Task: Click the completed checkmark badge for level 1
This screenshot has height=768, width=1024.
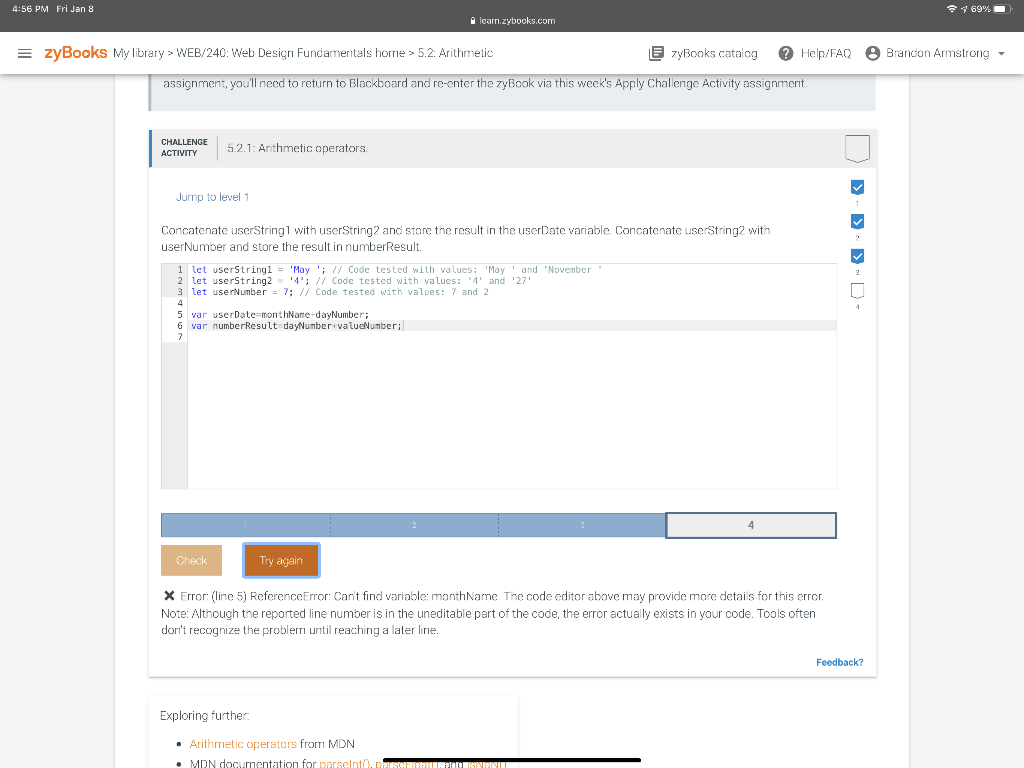Action: [x=857, y=186]
